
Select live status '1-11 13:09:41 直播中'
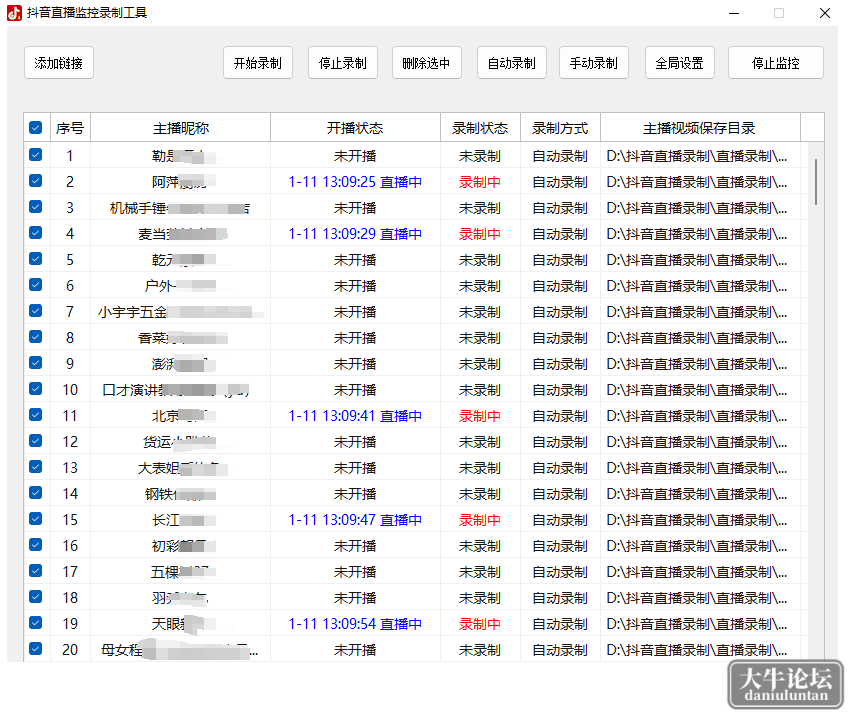(x=355, y=416)
